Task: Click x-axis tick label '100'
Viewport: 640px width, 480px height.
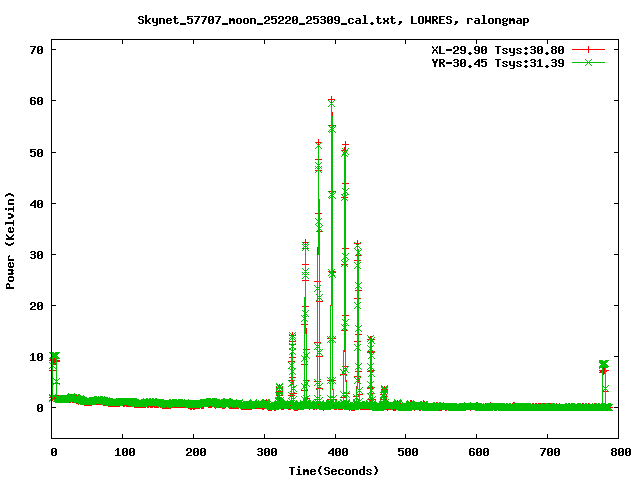Action: pyautogui.click(x=124, y=452)
